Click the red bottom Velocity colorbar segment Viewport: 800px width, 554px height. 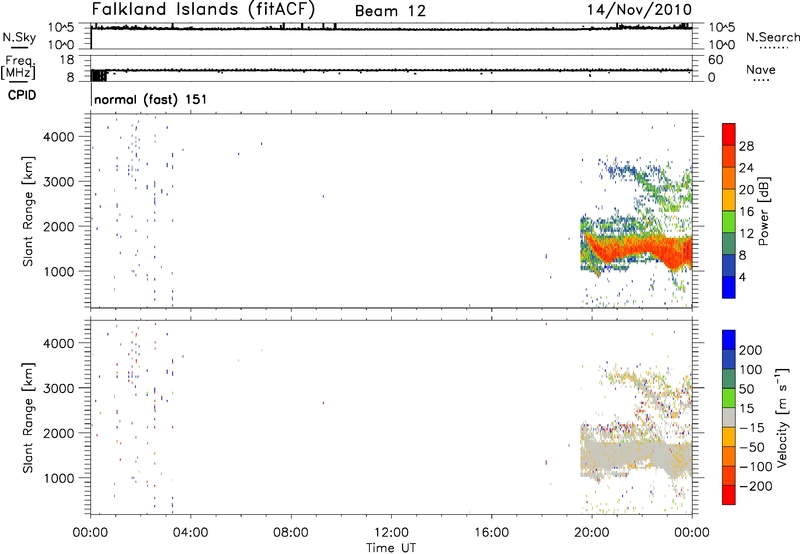coord(729,495)
